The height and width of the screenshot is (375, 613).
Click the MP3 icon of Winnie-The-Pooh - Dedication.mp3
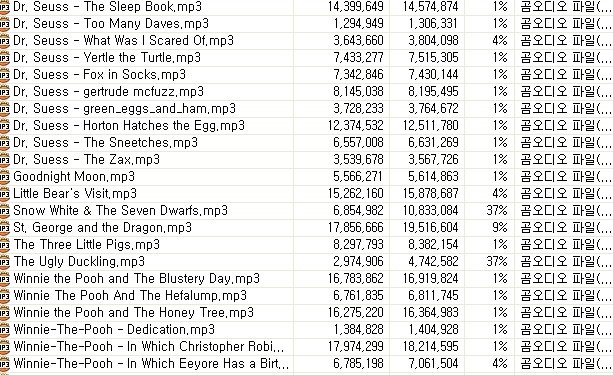pyautogui.click(x=4, y=330)
